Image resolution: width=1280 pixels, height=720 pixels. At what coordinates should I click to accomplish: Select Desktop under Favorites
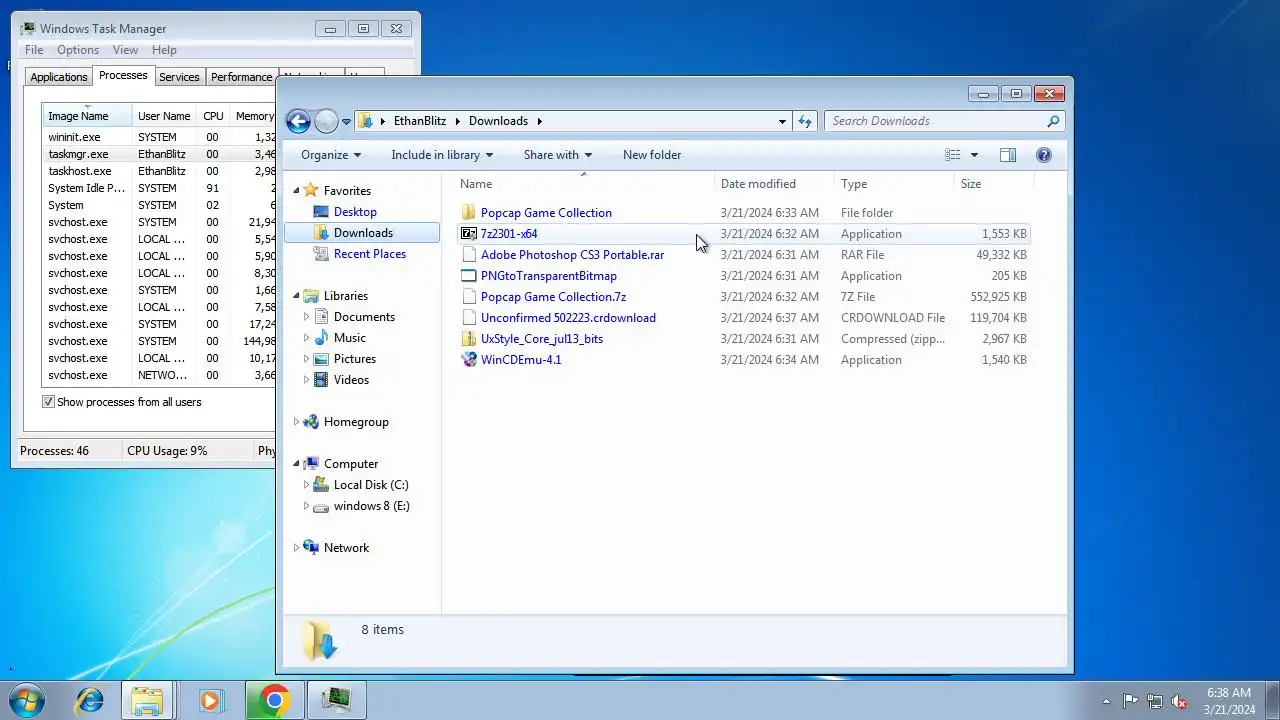355,212
